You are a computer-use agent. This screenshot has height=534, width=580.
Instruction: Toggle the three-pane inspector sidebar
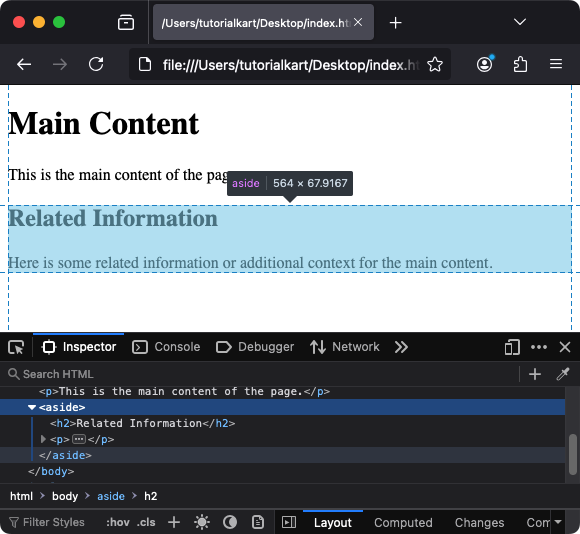[289, 522]
